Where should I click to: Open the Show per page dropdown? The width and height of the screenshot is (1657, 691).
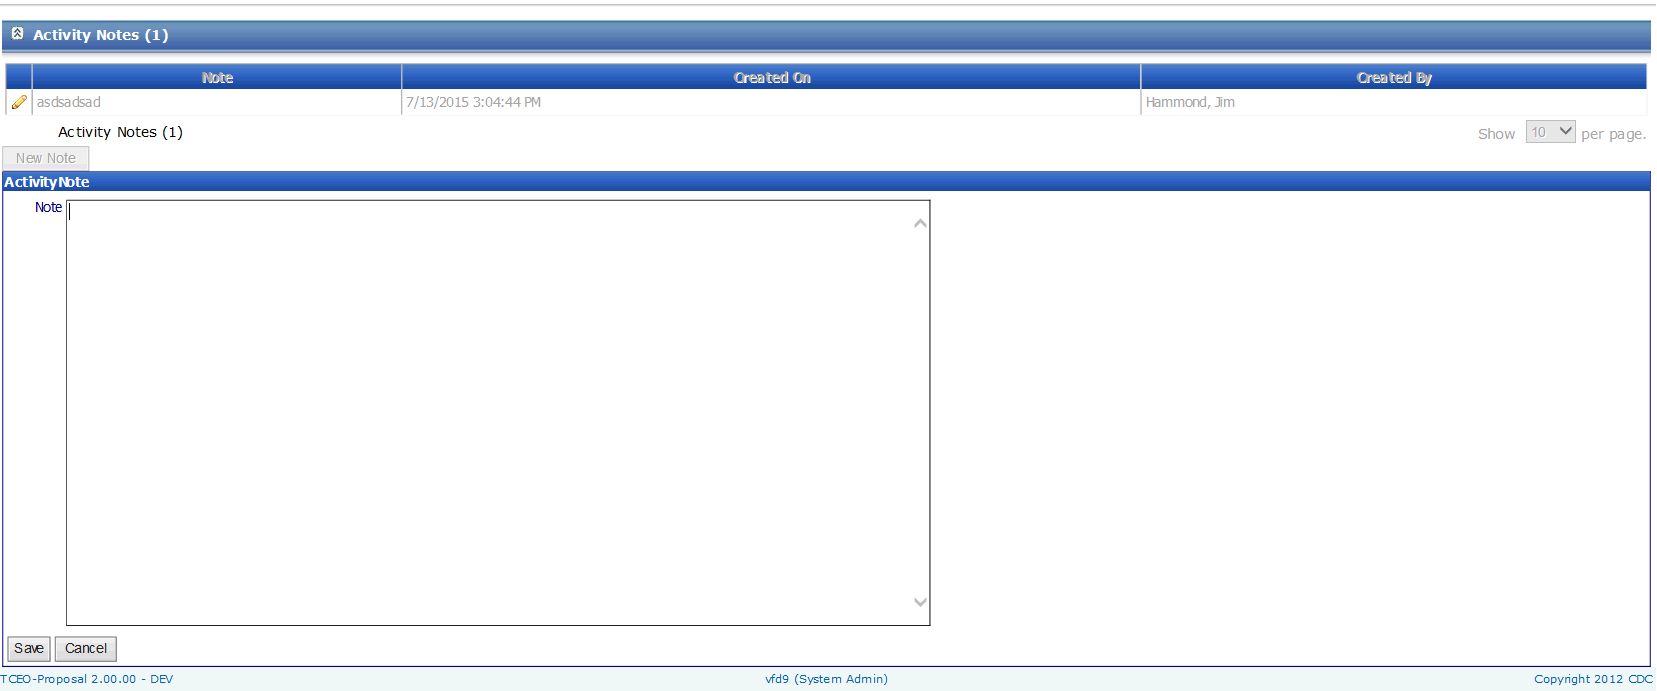1550,132
